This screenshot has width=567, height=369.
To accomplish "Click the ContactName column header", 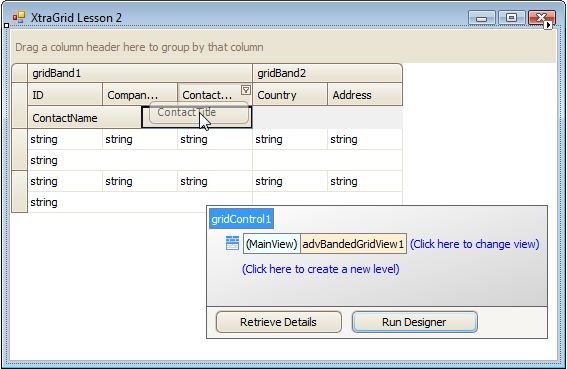I will coord(84,118).
